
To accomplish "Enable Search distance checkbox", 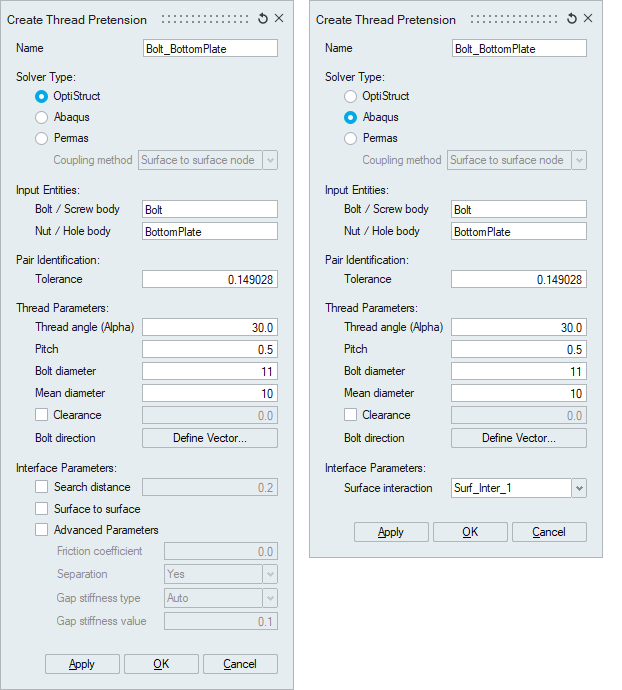I will pyautogui.click(x=41, y=487).
